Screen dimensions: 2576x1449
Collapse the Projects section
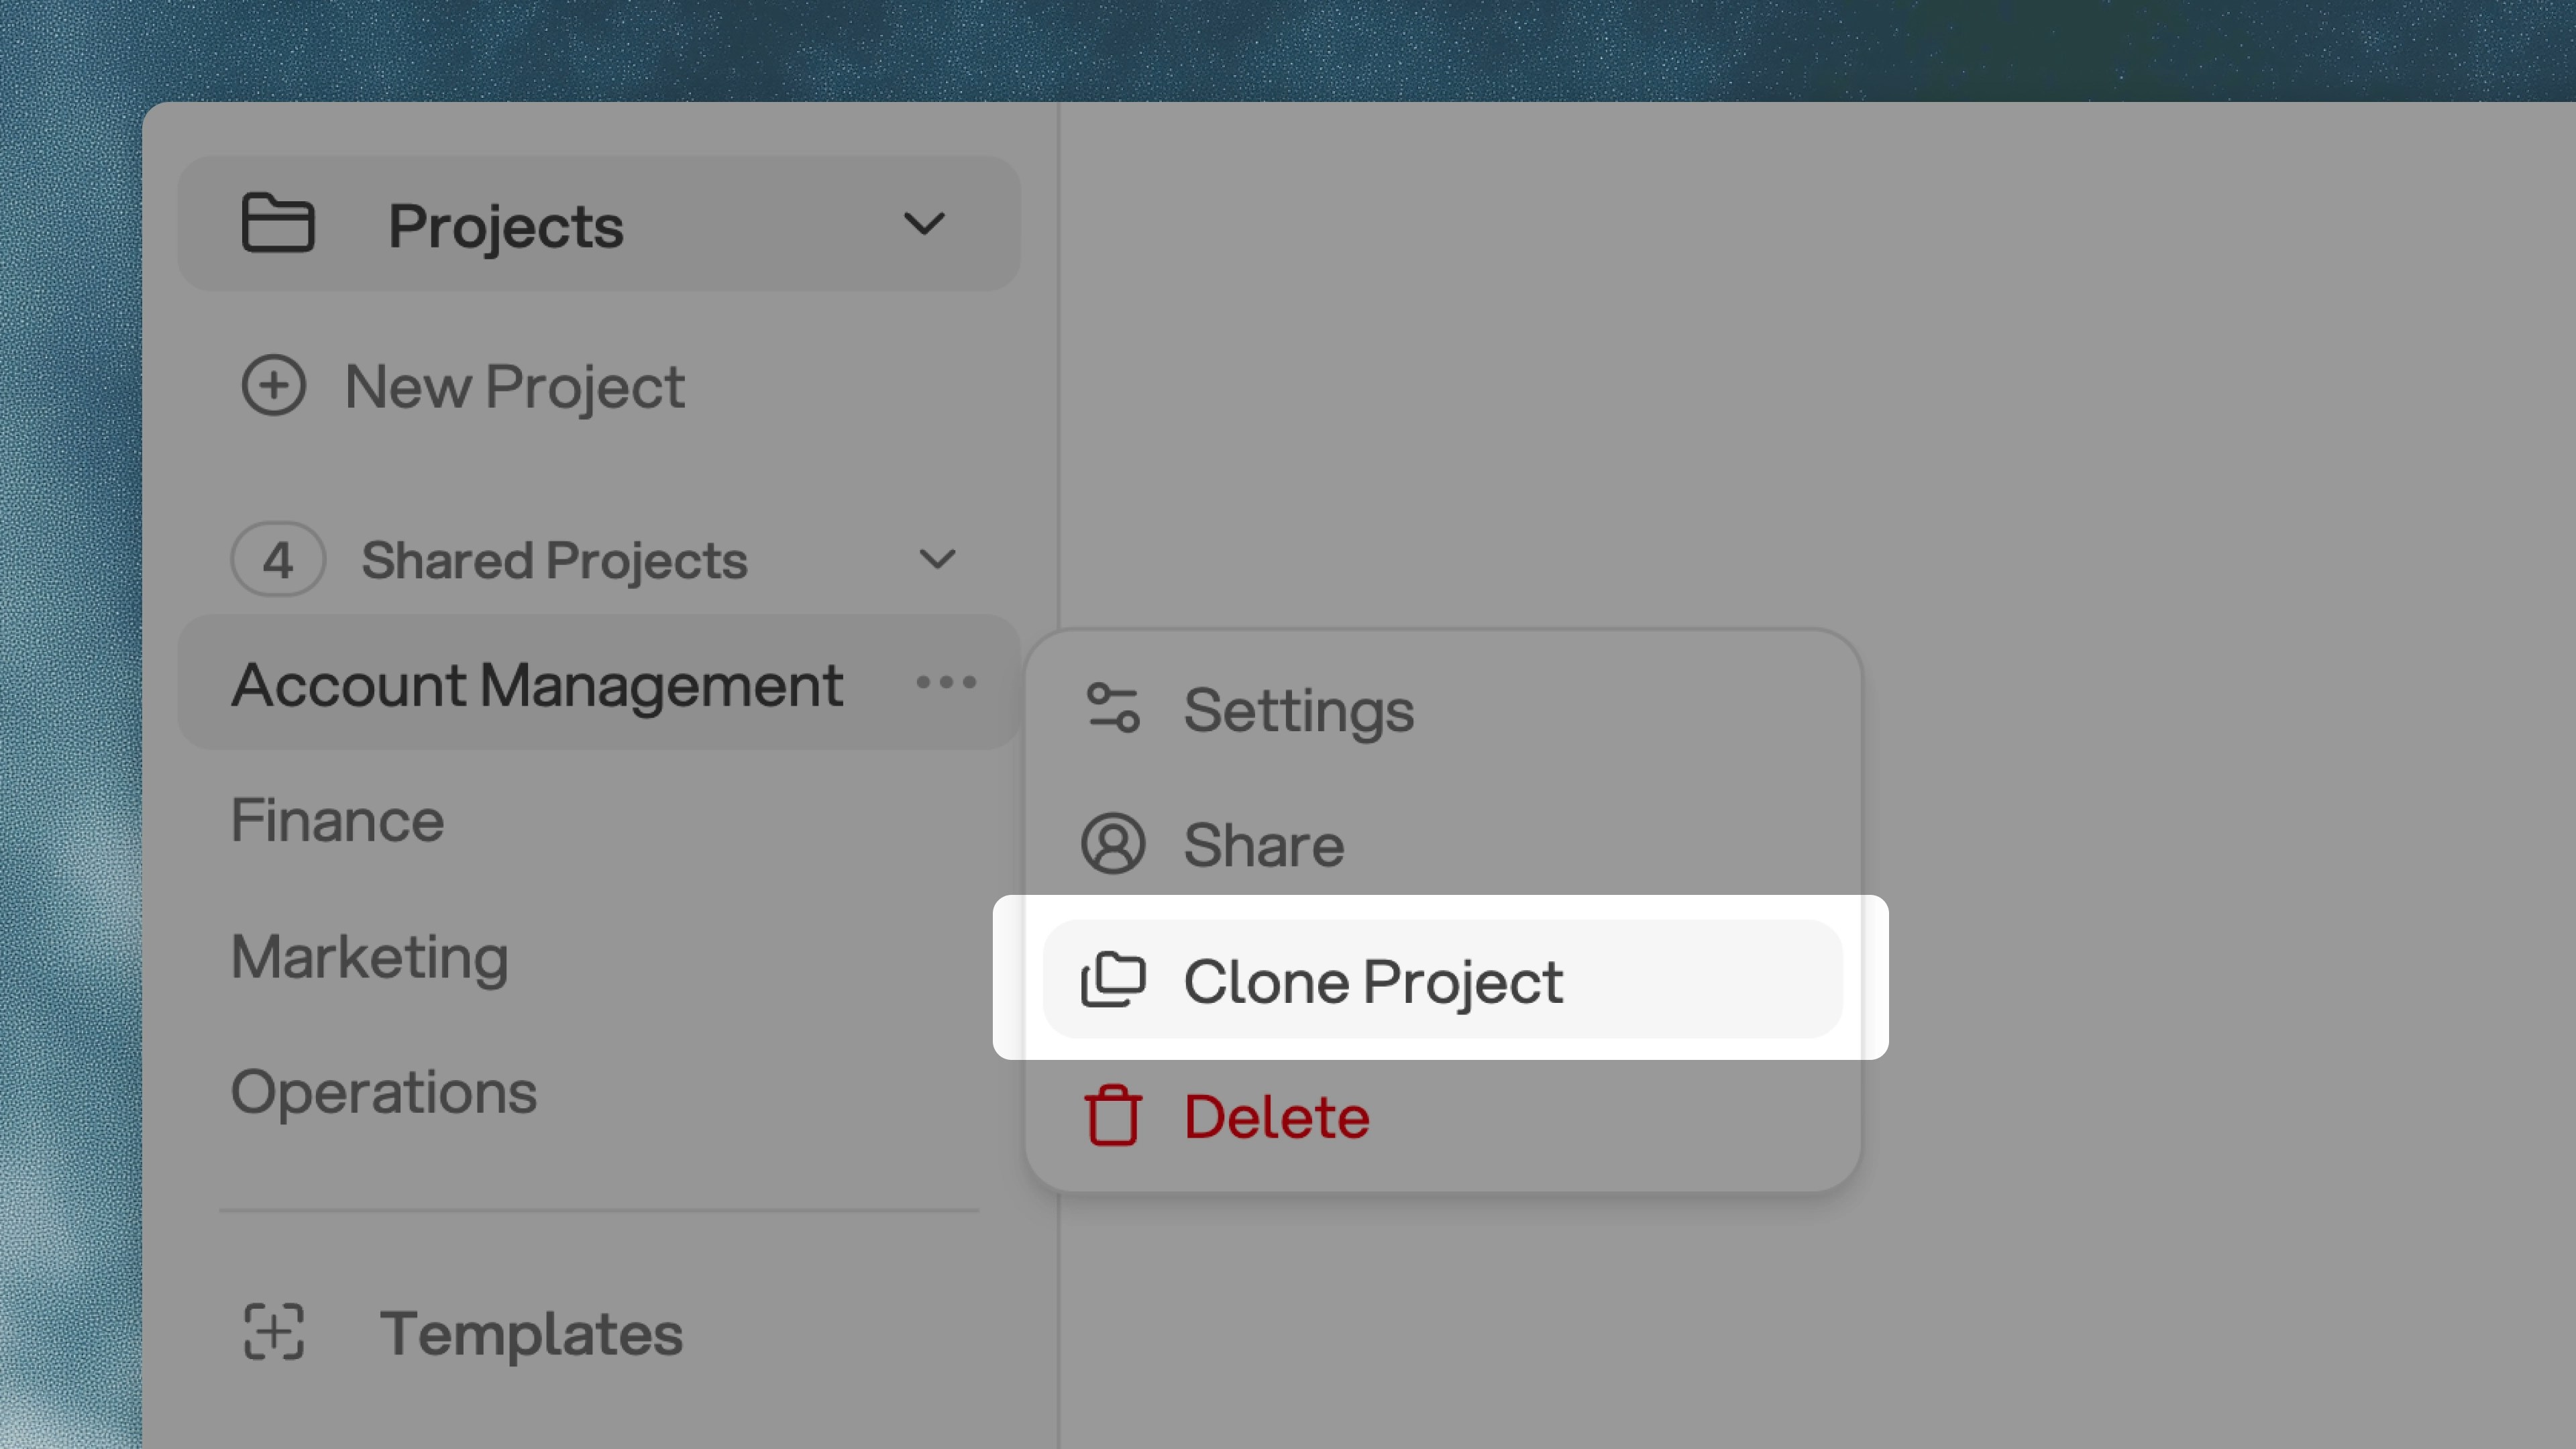point(925,223)
